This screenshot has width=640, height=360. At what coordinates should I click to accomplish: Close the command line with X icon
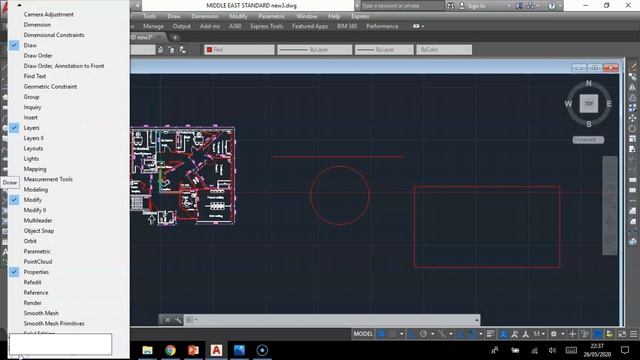click(167, 320)
